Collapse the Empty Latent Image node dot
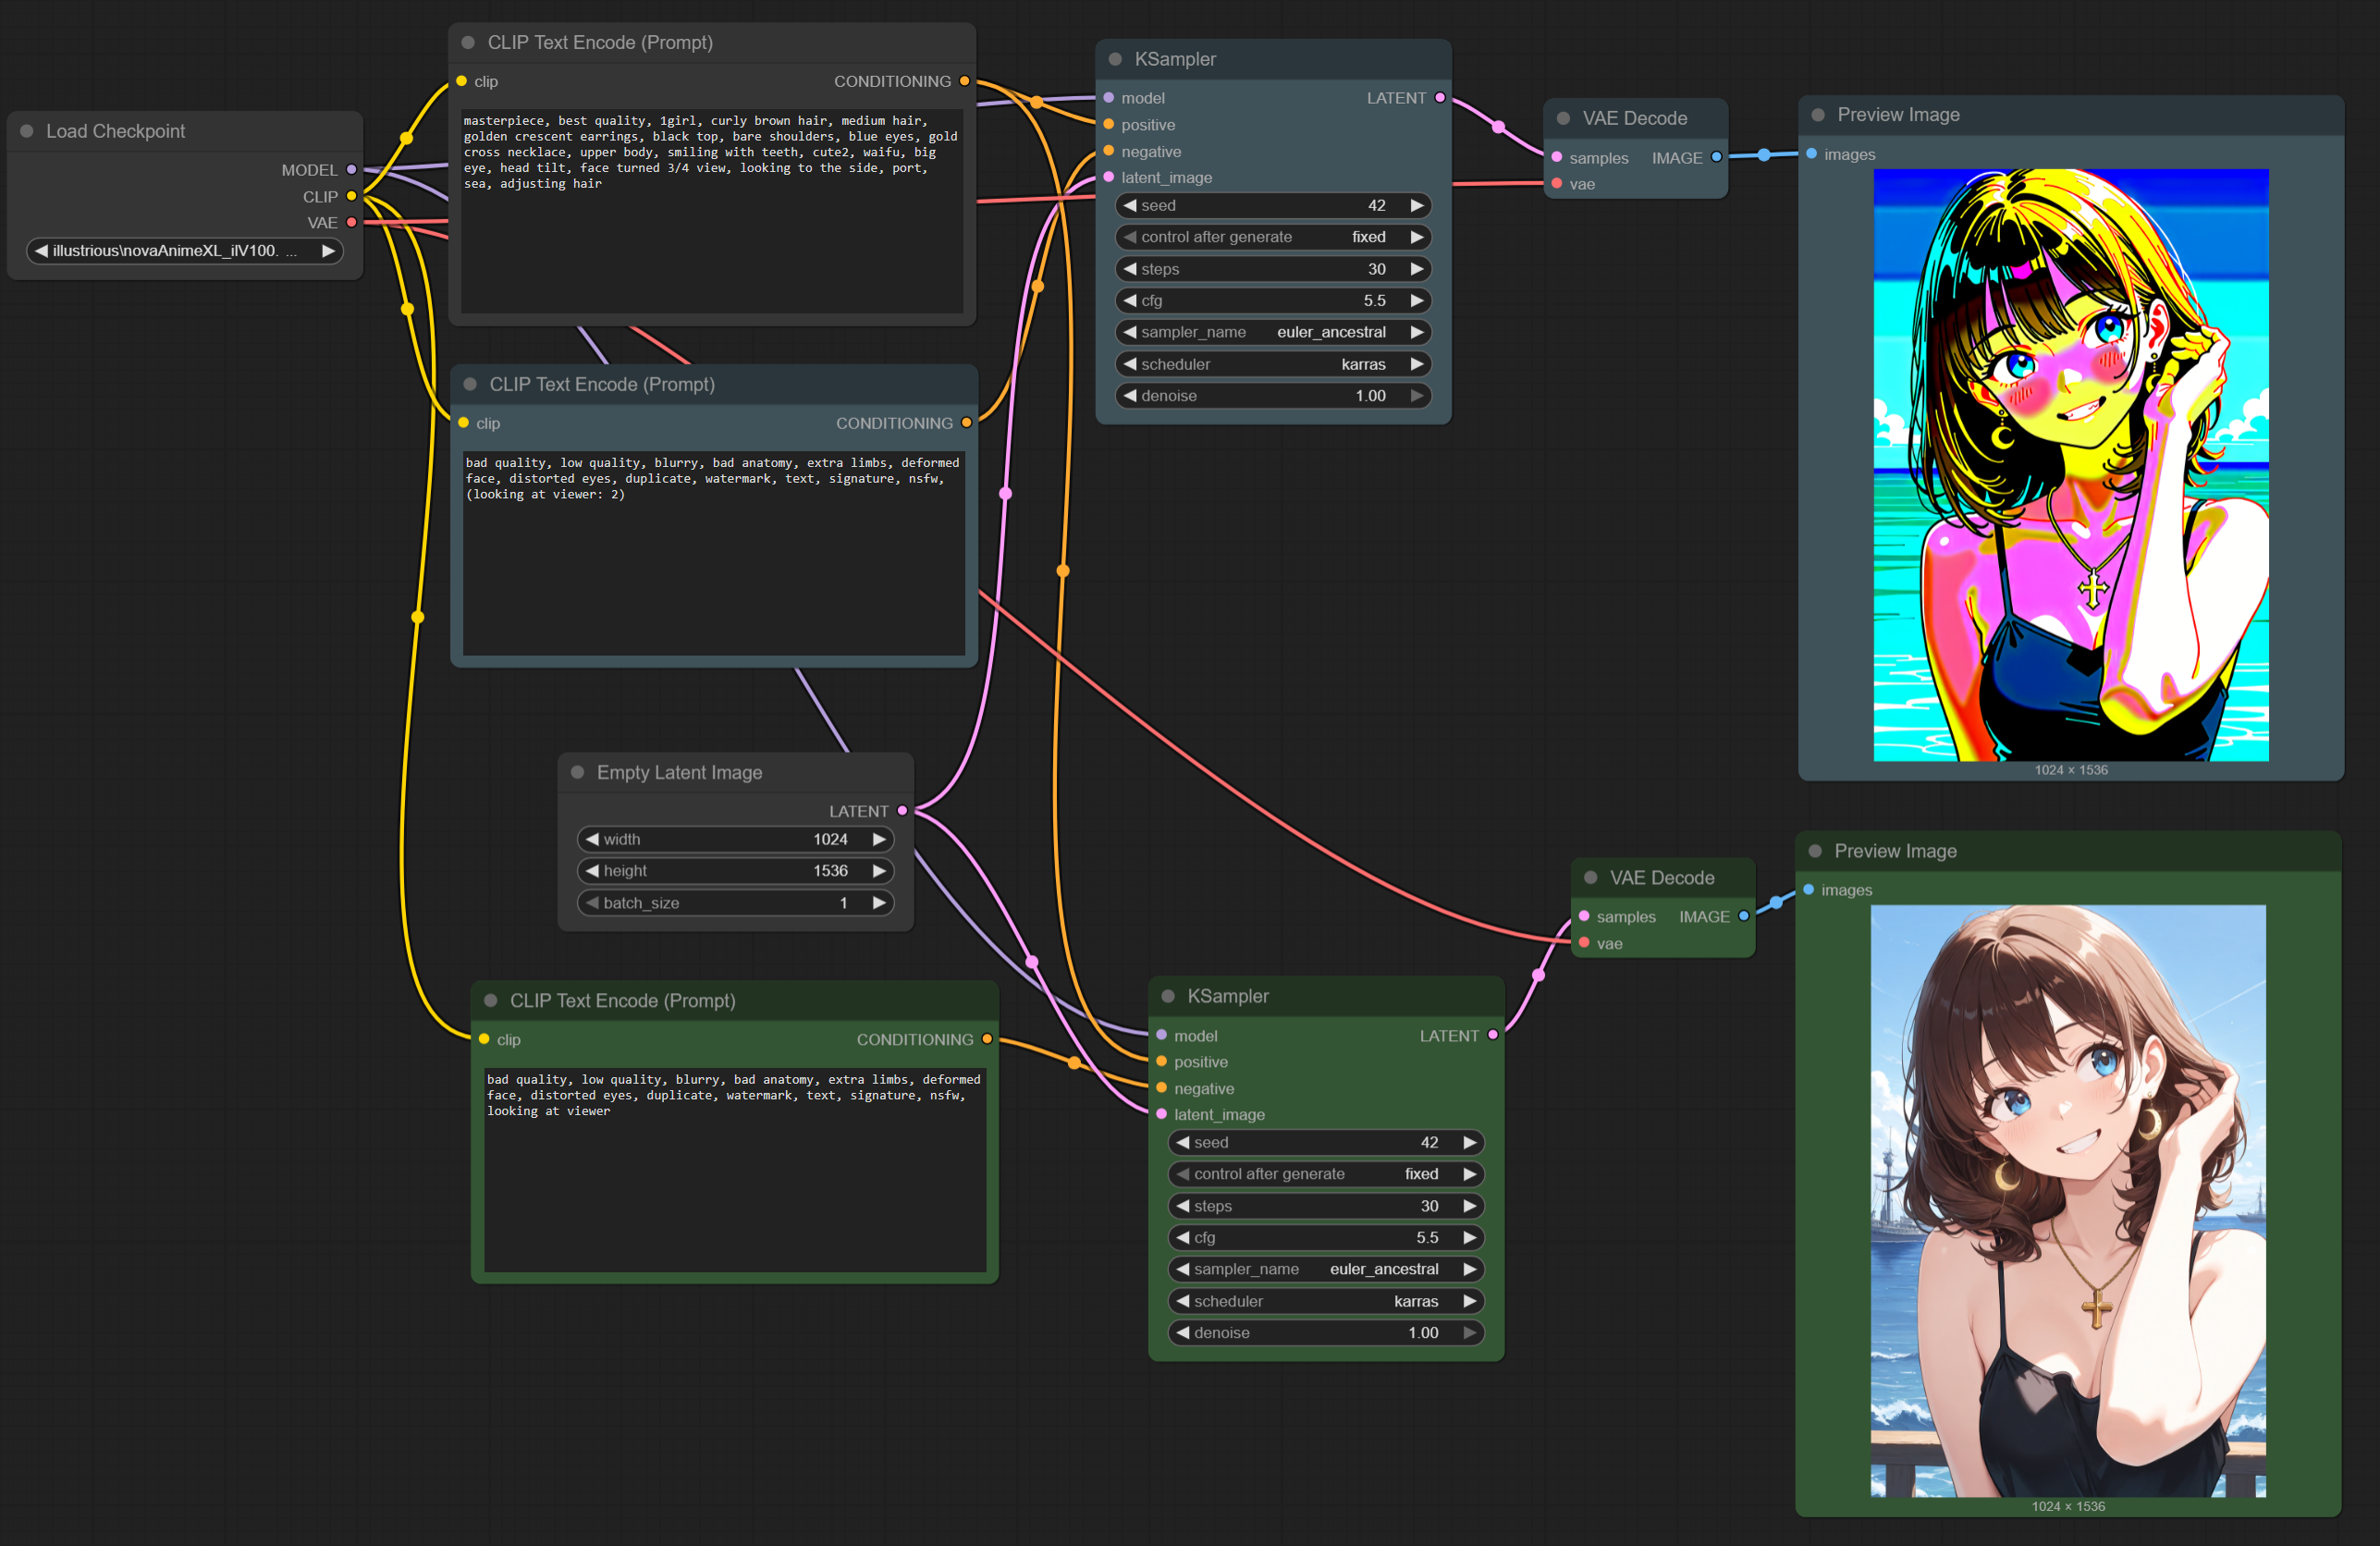2380x1546 pixels. (577, 772)
